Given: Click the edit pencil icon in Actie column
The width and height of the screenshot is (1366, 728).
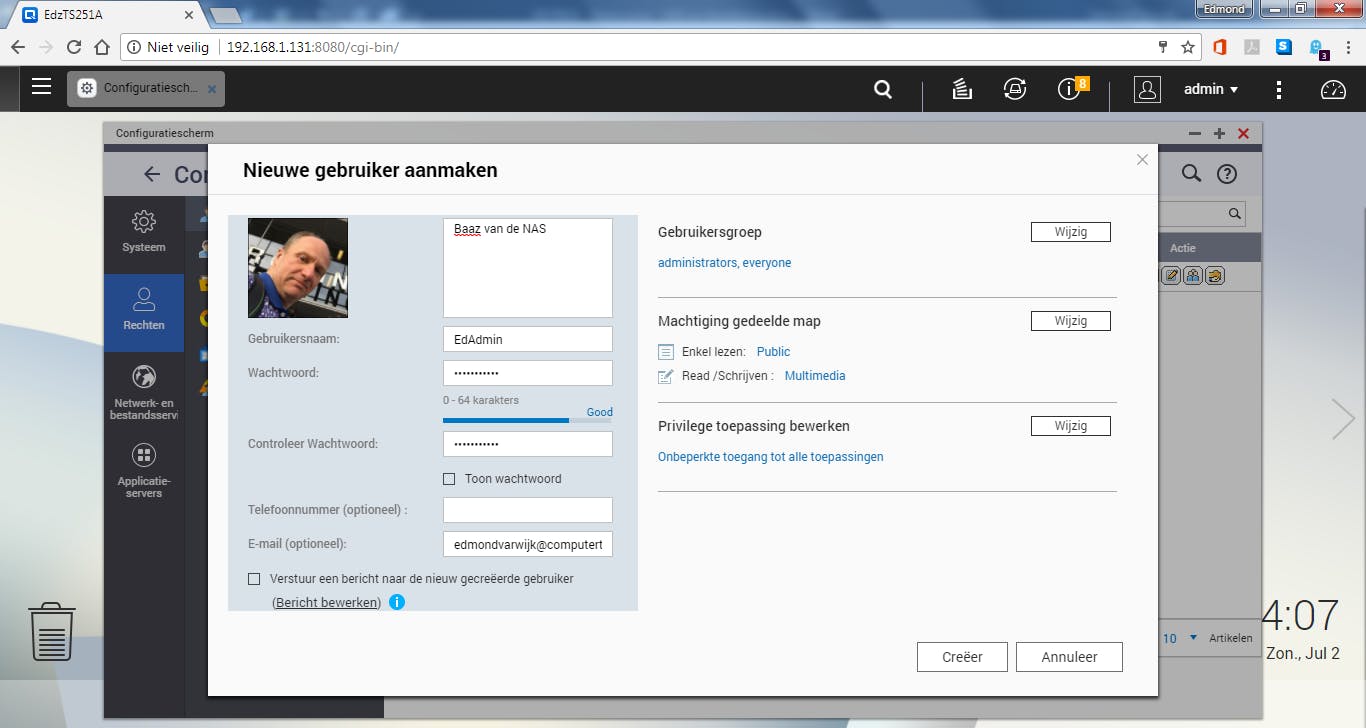Looking at the screenshot, I should coord(1171,275).
